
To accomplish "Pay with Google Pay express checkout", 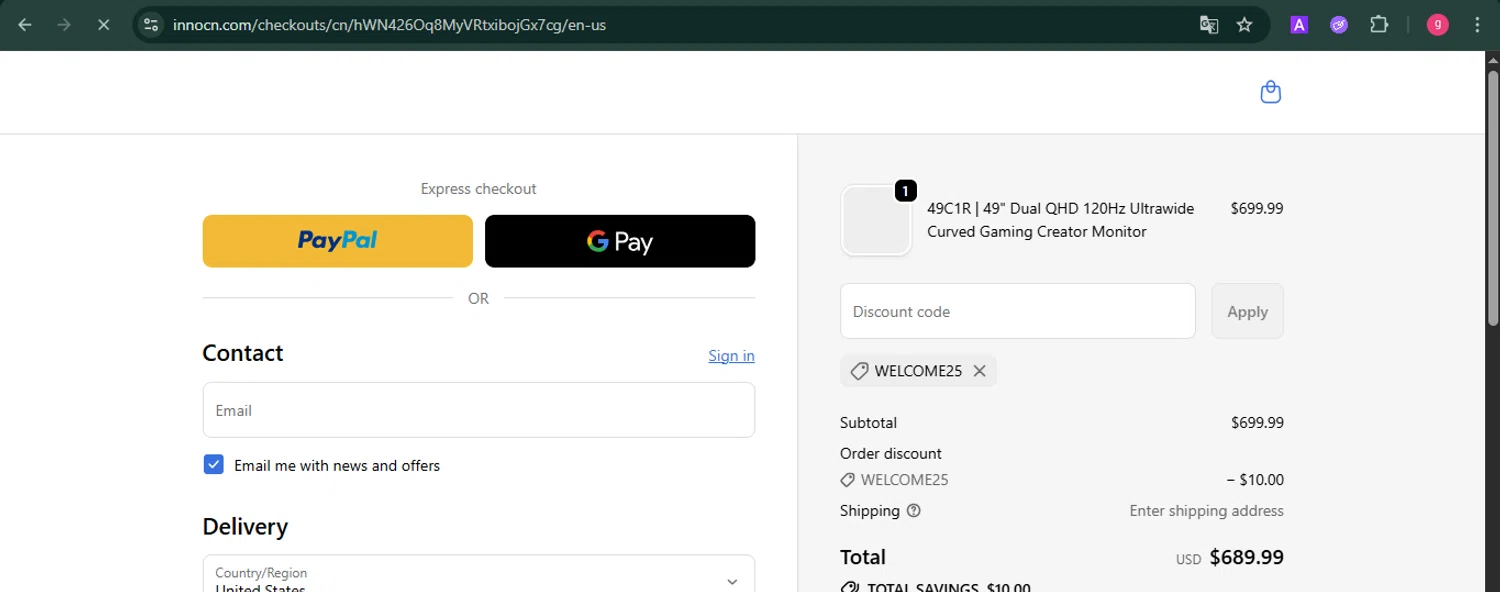I will point(620,241).
